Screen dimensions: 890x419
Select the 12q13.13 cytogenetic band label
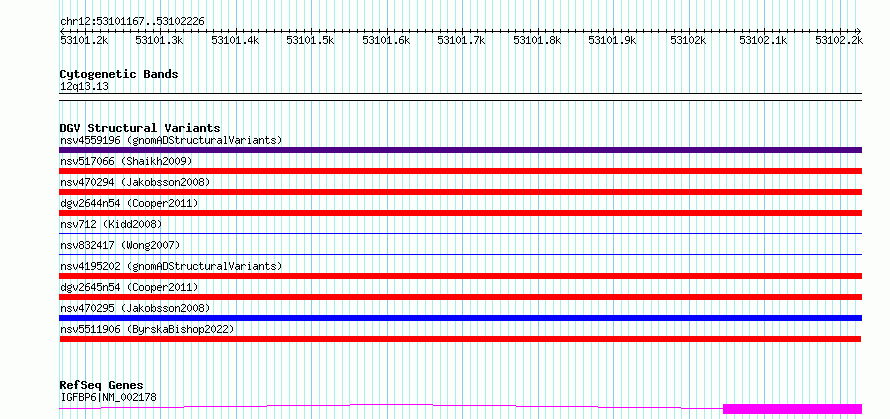84,87
